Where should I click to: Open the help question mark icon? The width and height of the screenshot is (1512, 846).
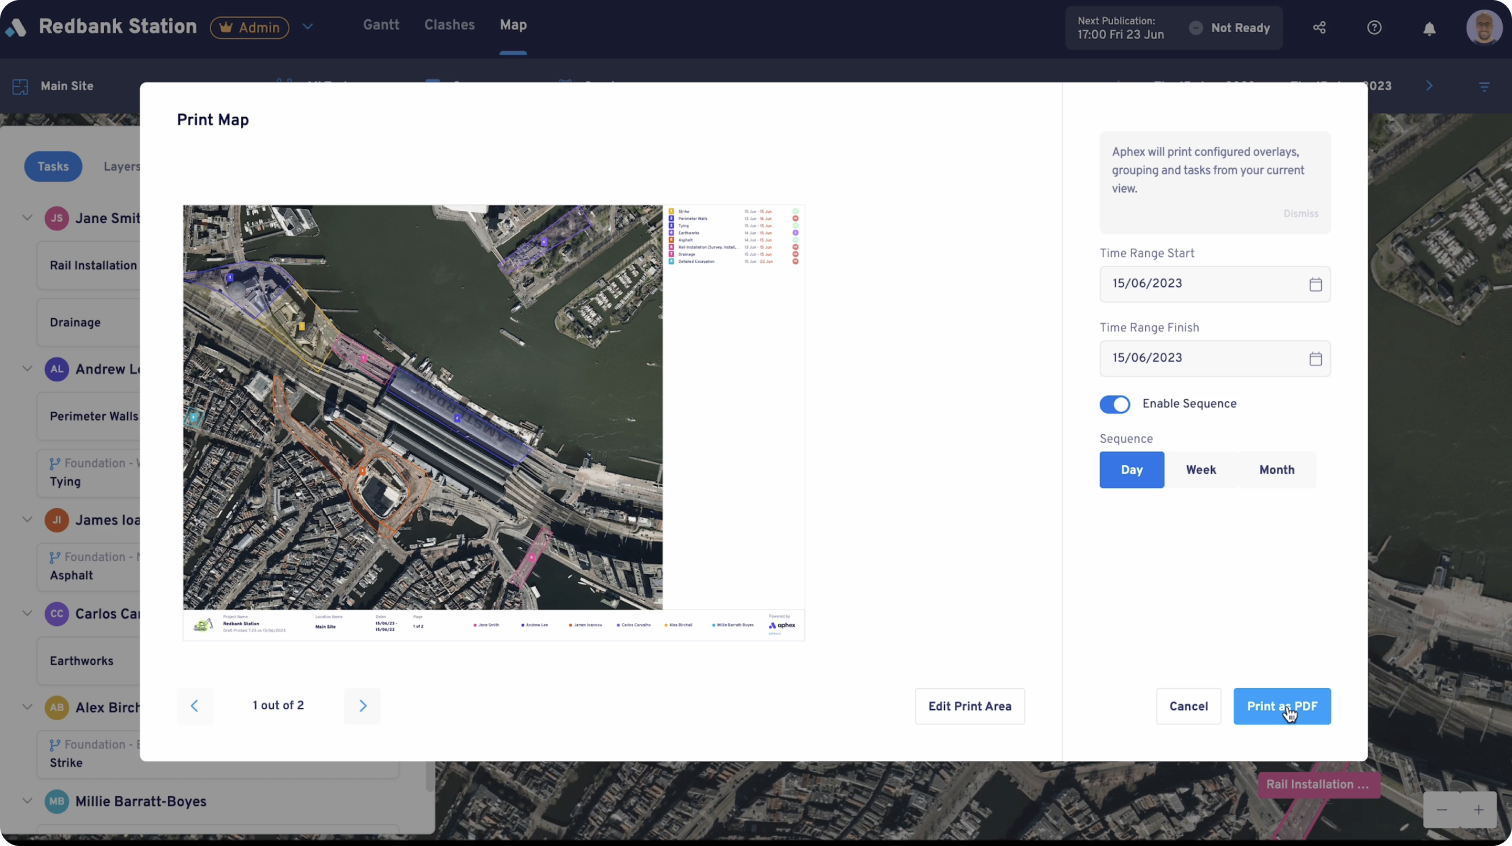1374,28
